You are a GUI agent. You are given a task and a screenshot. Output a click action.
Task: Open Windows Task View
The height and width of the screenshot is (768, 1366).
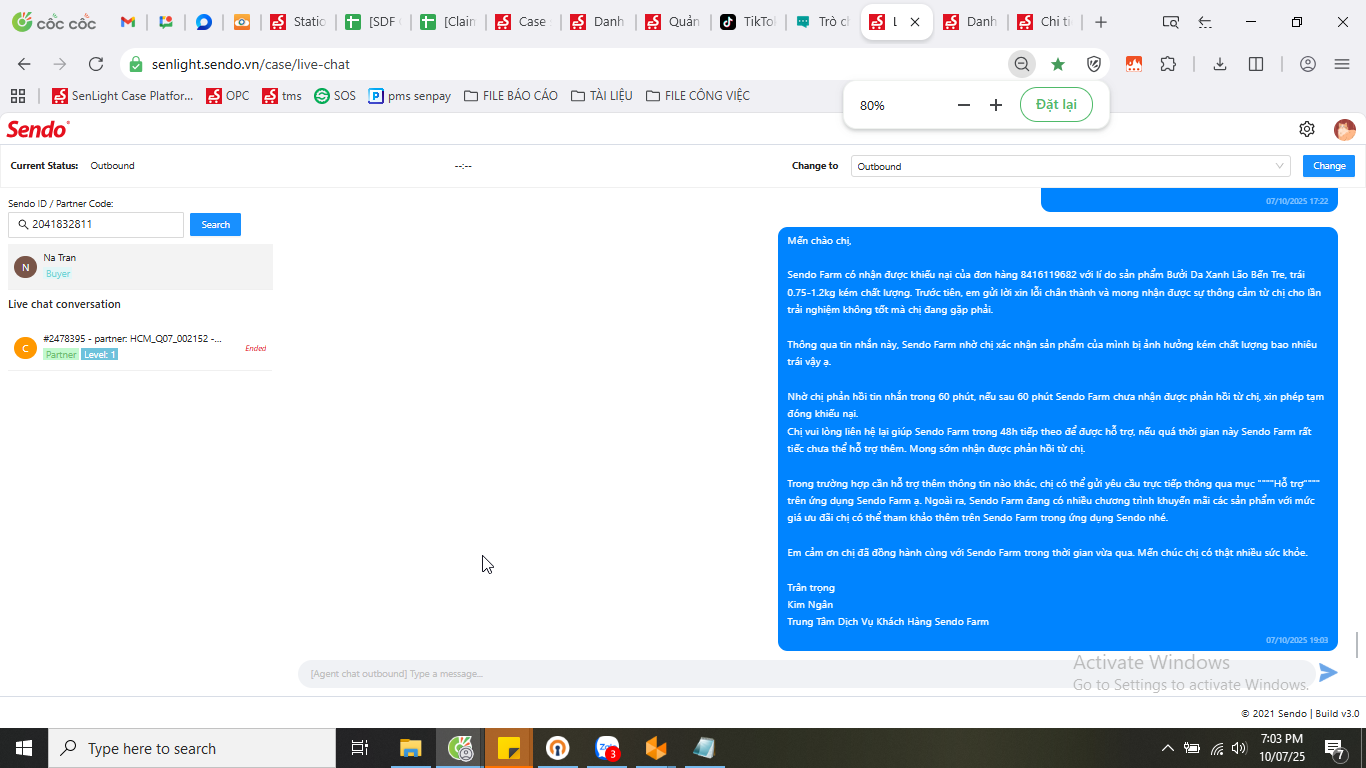pos(360,748)
